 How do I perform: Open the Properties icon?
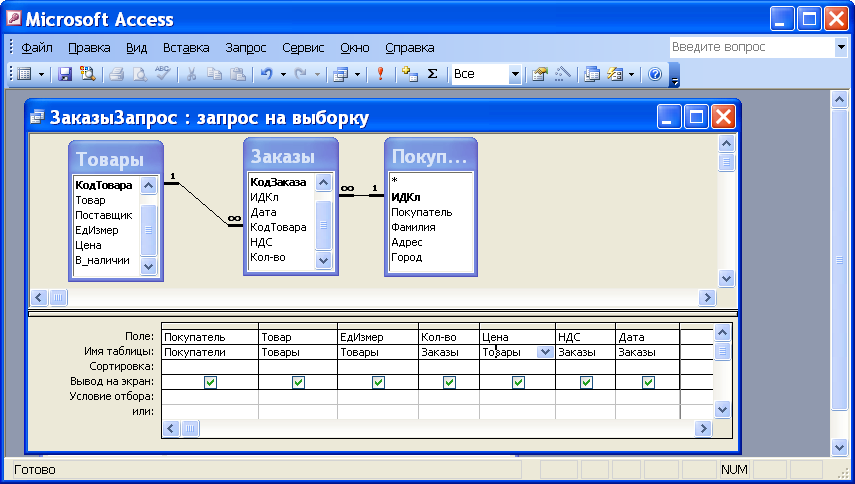point(540,74)
